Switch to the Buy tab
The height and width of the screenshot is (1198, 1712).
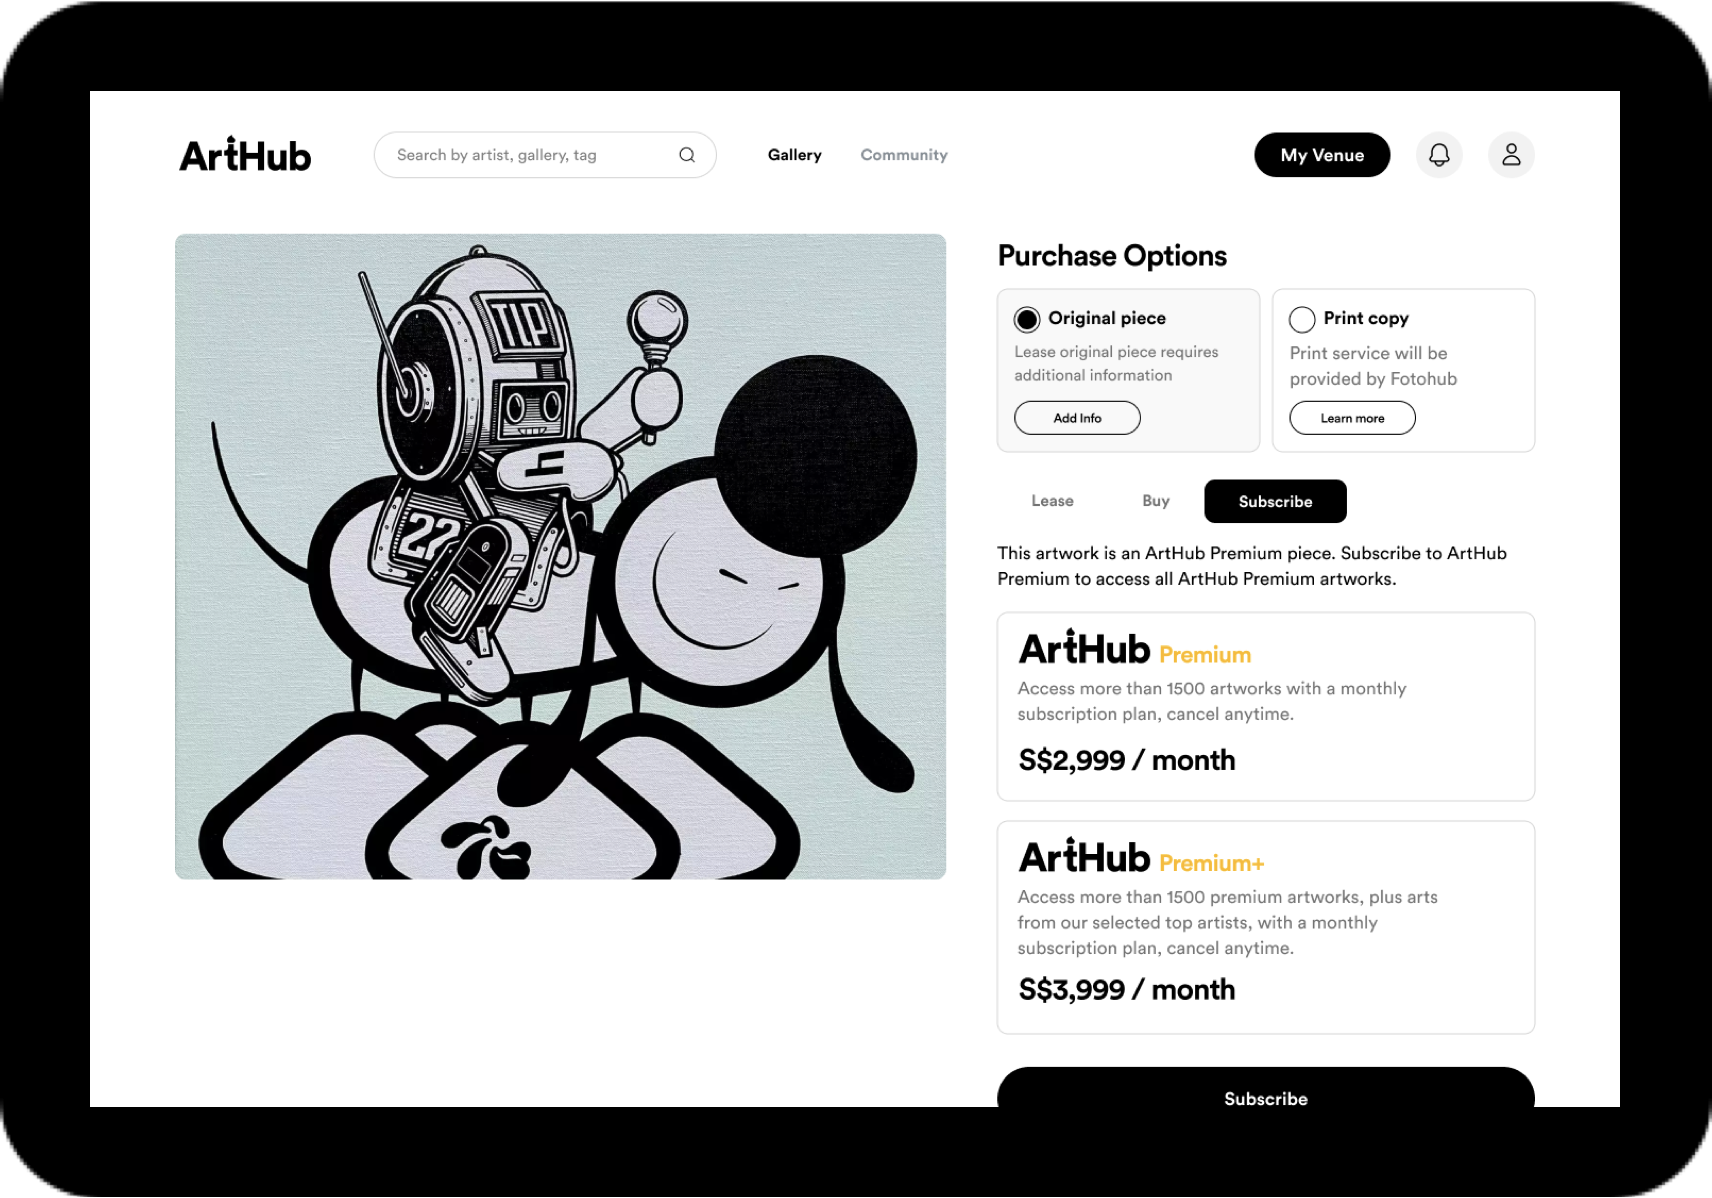(x=1156, y=501)
